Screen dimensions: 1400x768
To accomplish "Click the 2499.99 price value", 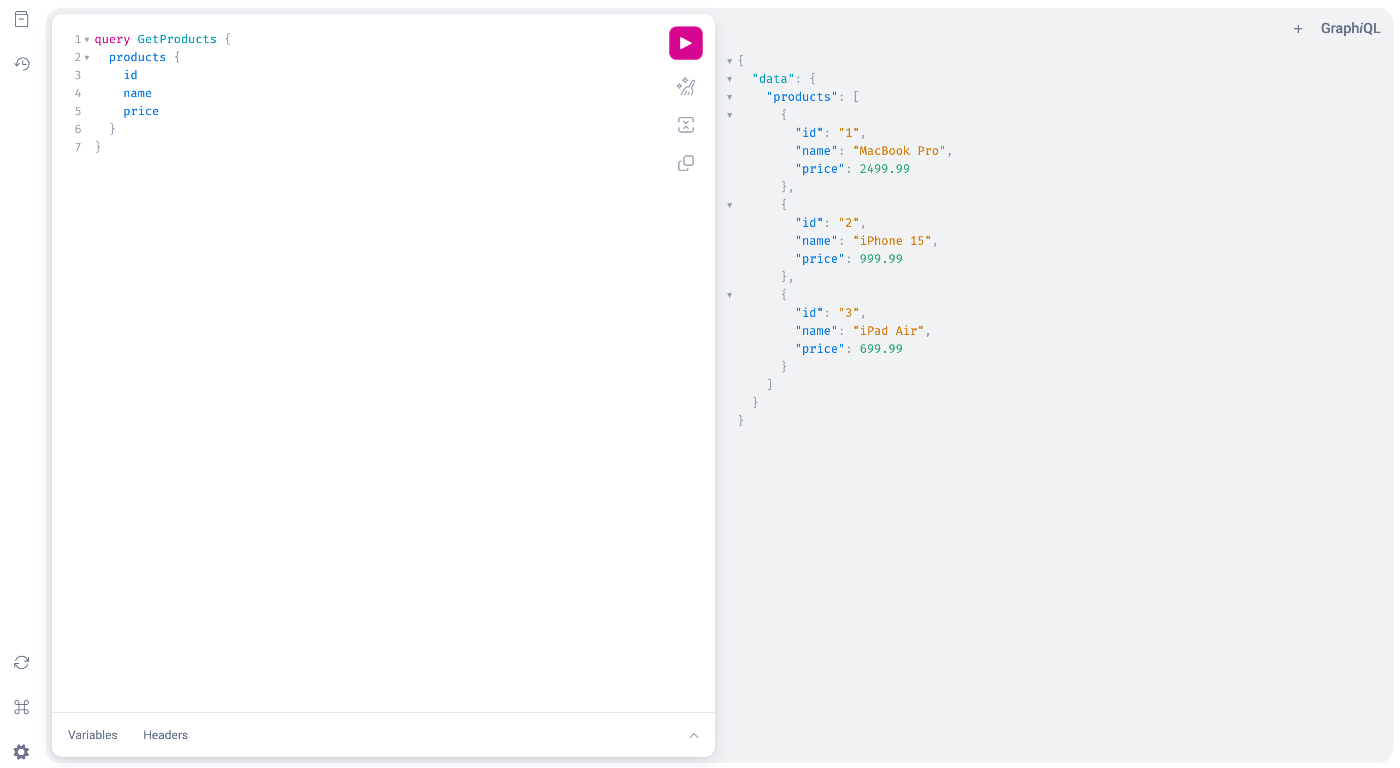I will point(885,169).
